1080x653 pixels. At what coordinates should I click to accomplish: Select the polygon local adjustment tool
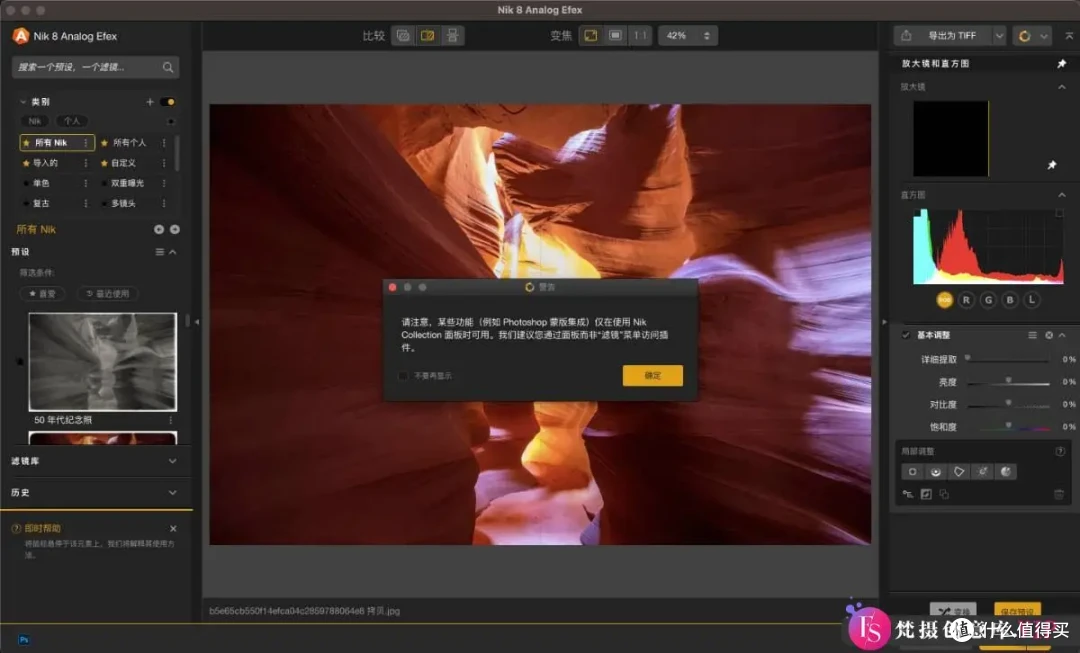pos(959,472)
